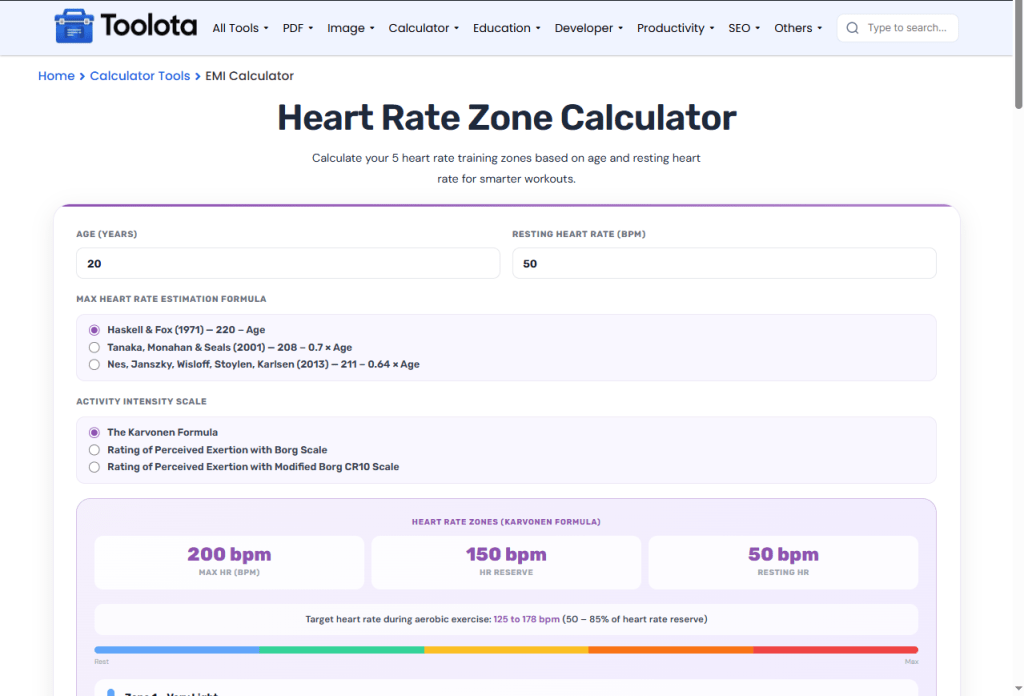Click the 50 bpm Resting HR card
The image size is (1024, 696).
pos(783,562)
